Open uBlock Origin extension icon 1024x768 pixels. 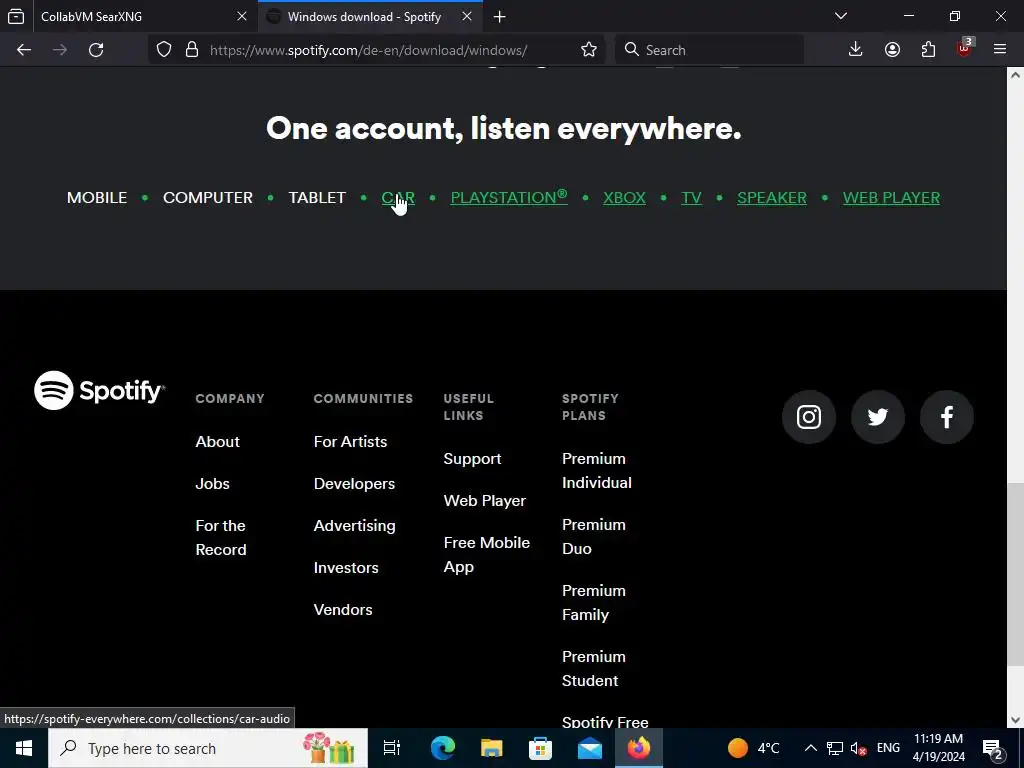point(964,50)
